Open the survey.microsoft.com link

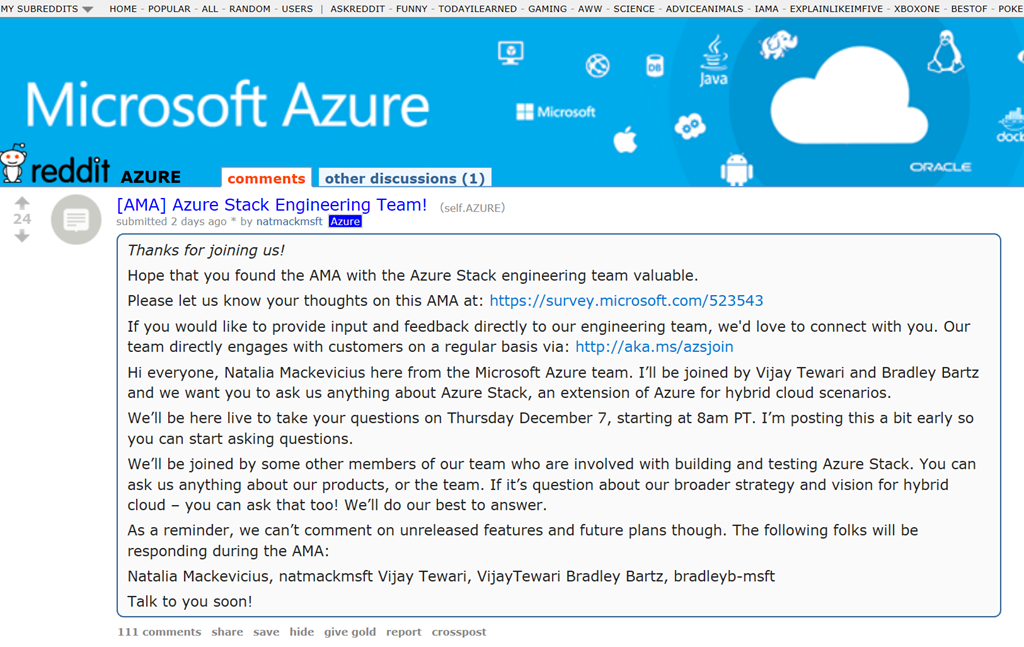tap(626, 300)
